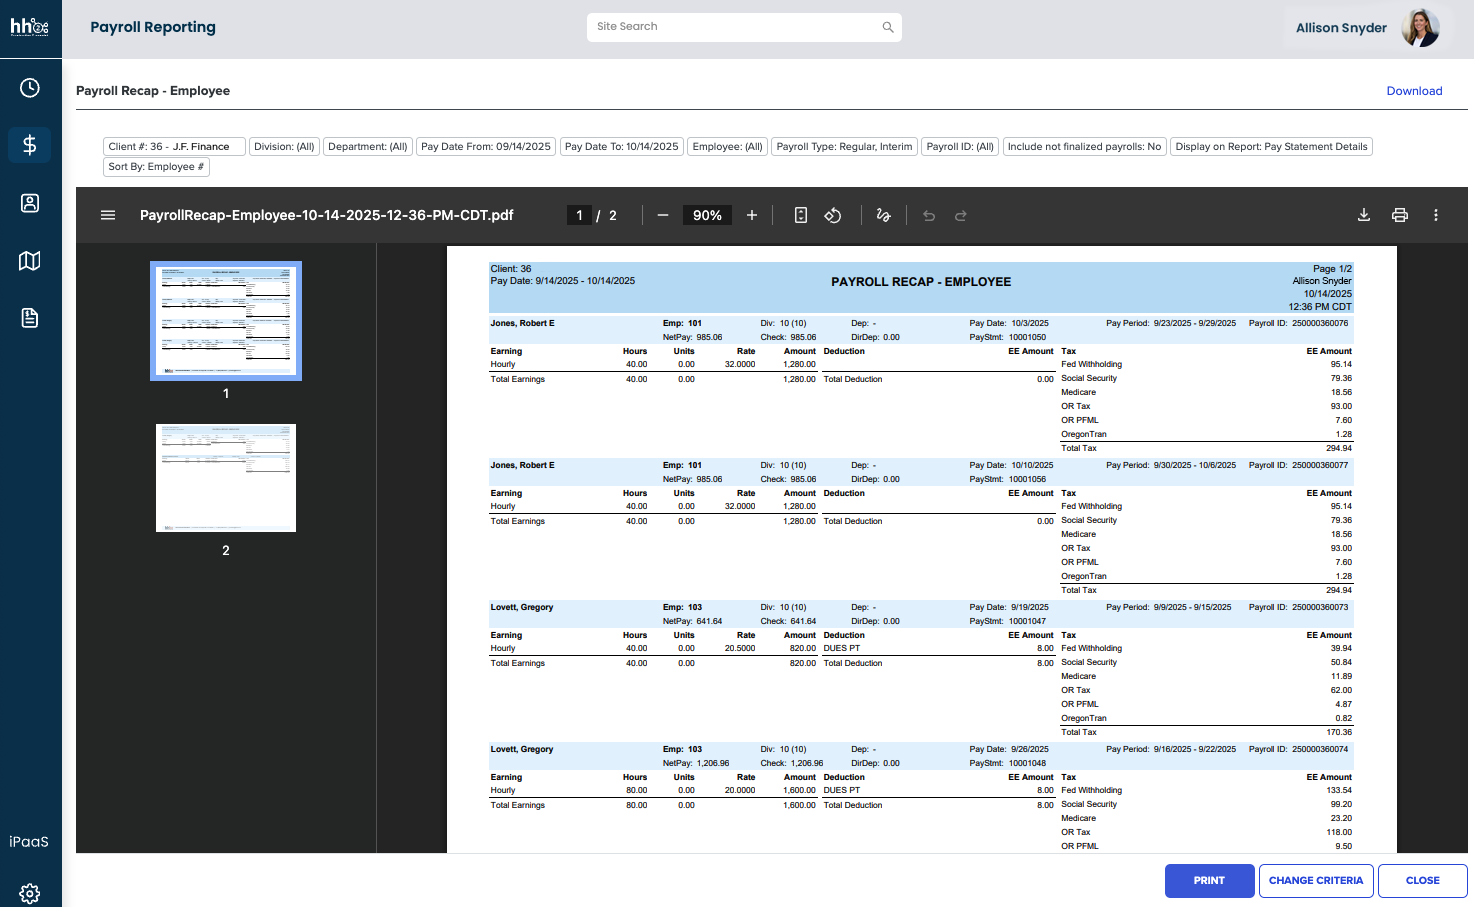1474x907 pixels.
Task: Select the employee contact card icon in sidebar
Action: tap(30, 202)
